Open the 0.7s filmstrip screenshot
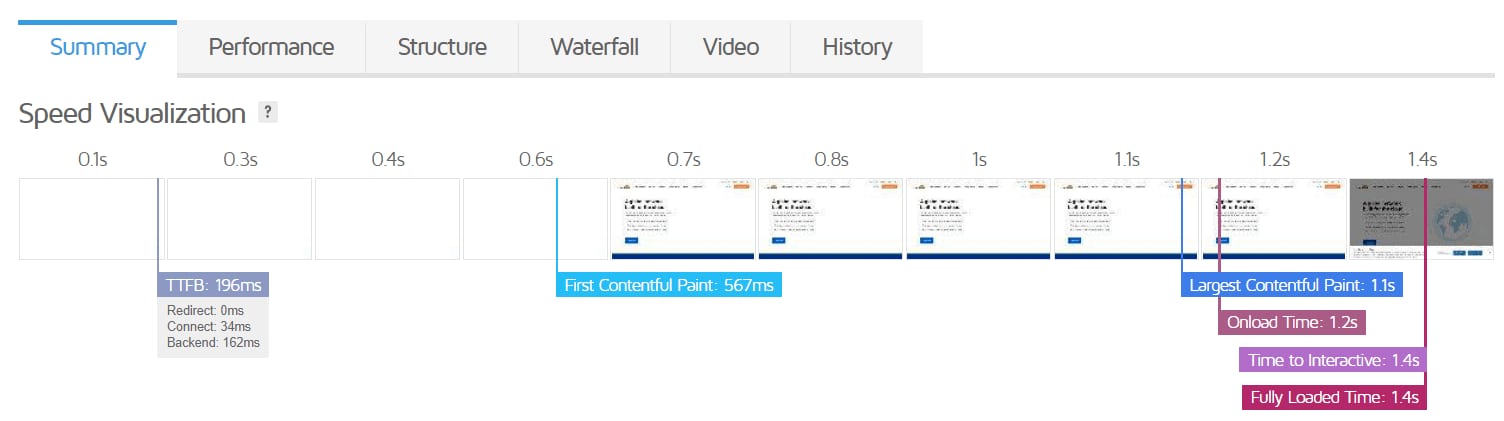1504x421 pixels. pos(683,219)
